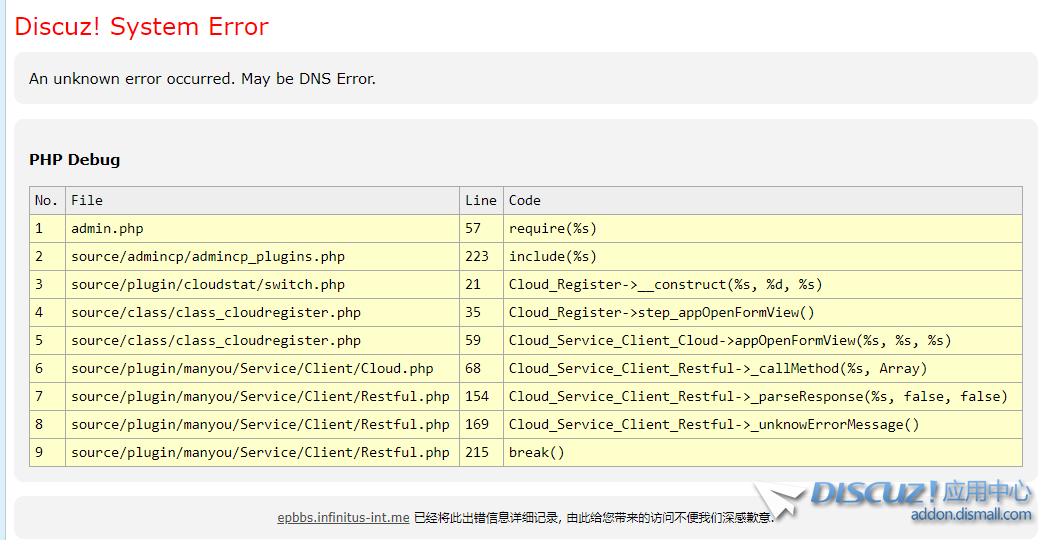
Task: Click the break() code cell
Action: tap(537, 452)
